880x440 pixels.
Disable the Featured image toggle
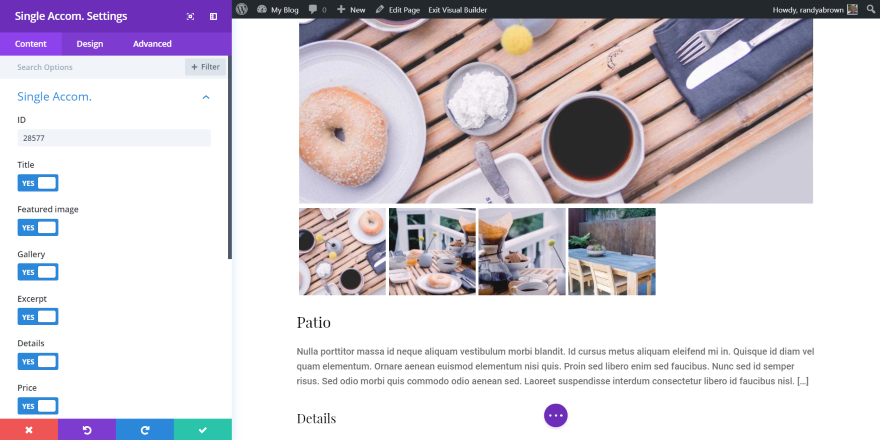[38, 227]
